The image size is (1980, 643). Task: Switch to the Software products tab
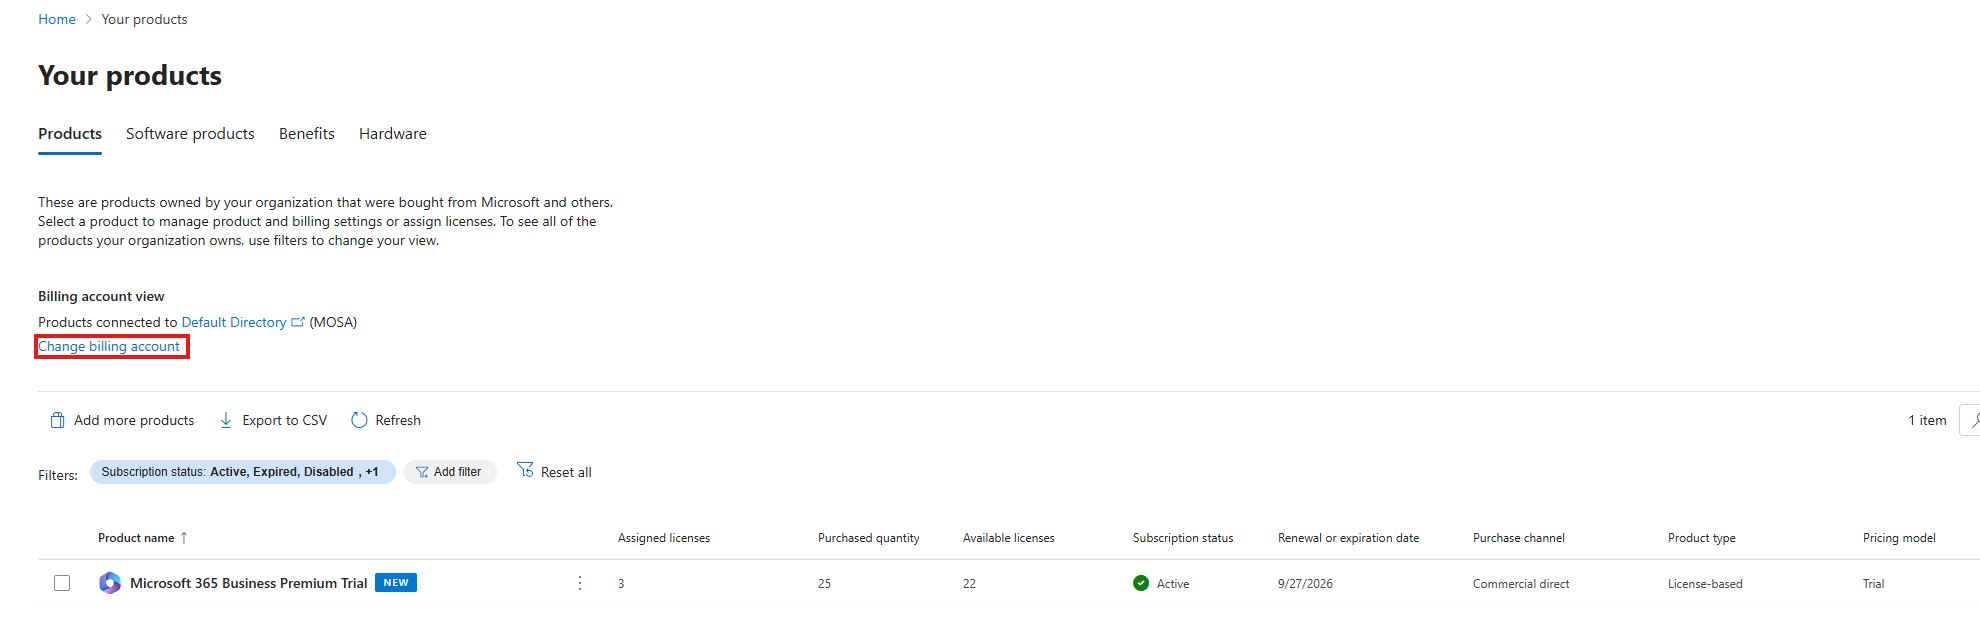click(x=190, y=134)
